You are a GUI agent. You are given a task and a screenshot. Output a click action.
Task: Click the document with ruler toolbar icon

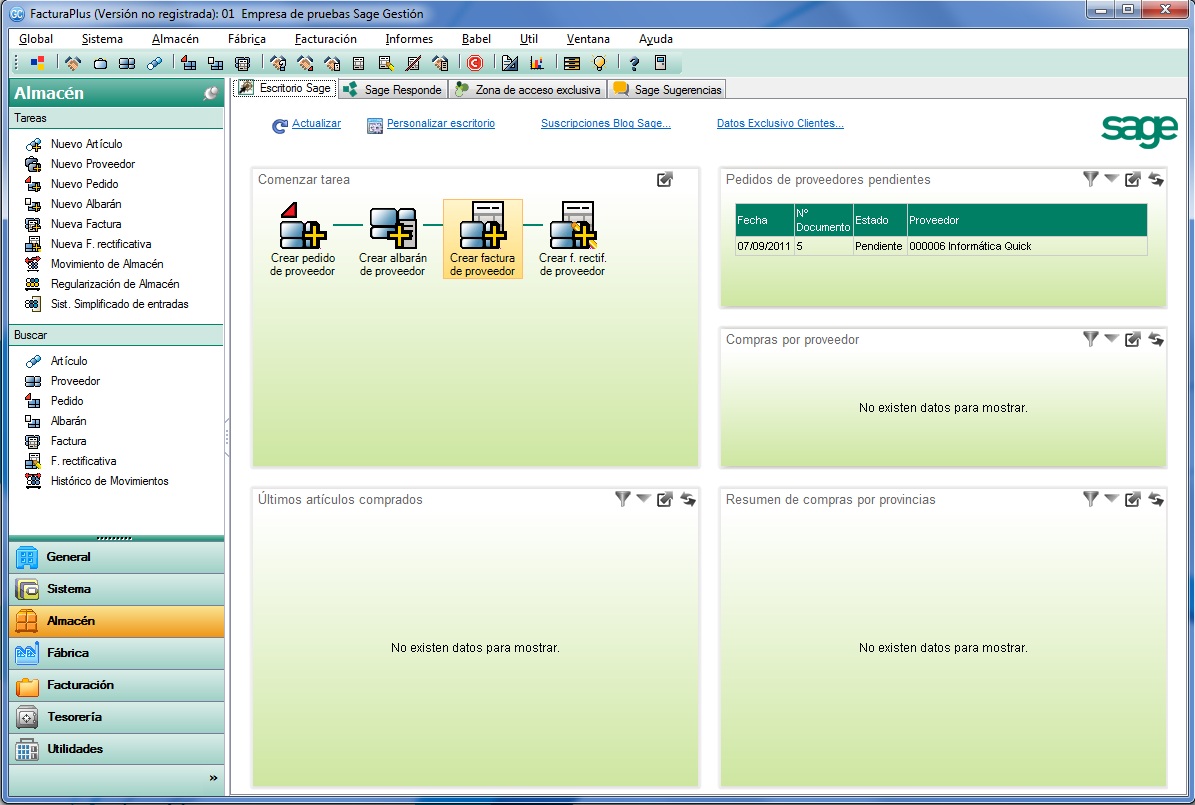(510, 63)
